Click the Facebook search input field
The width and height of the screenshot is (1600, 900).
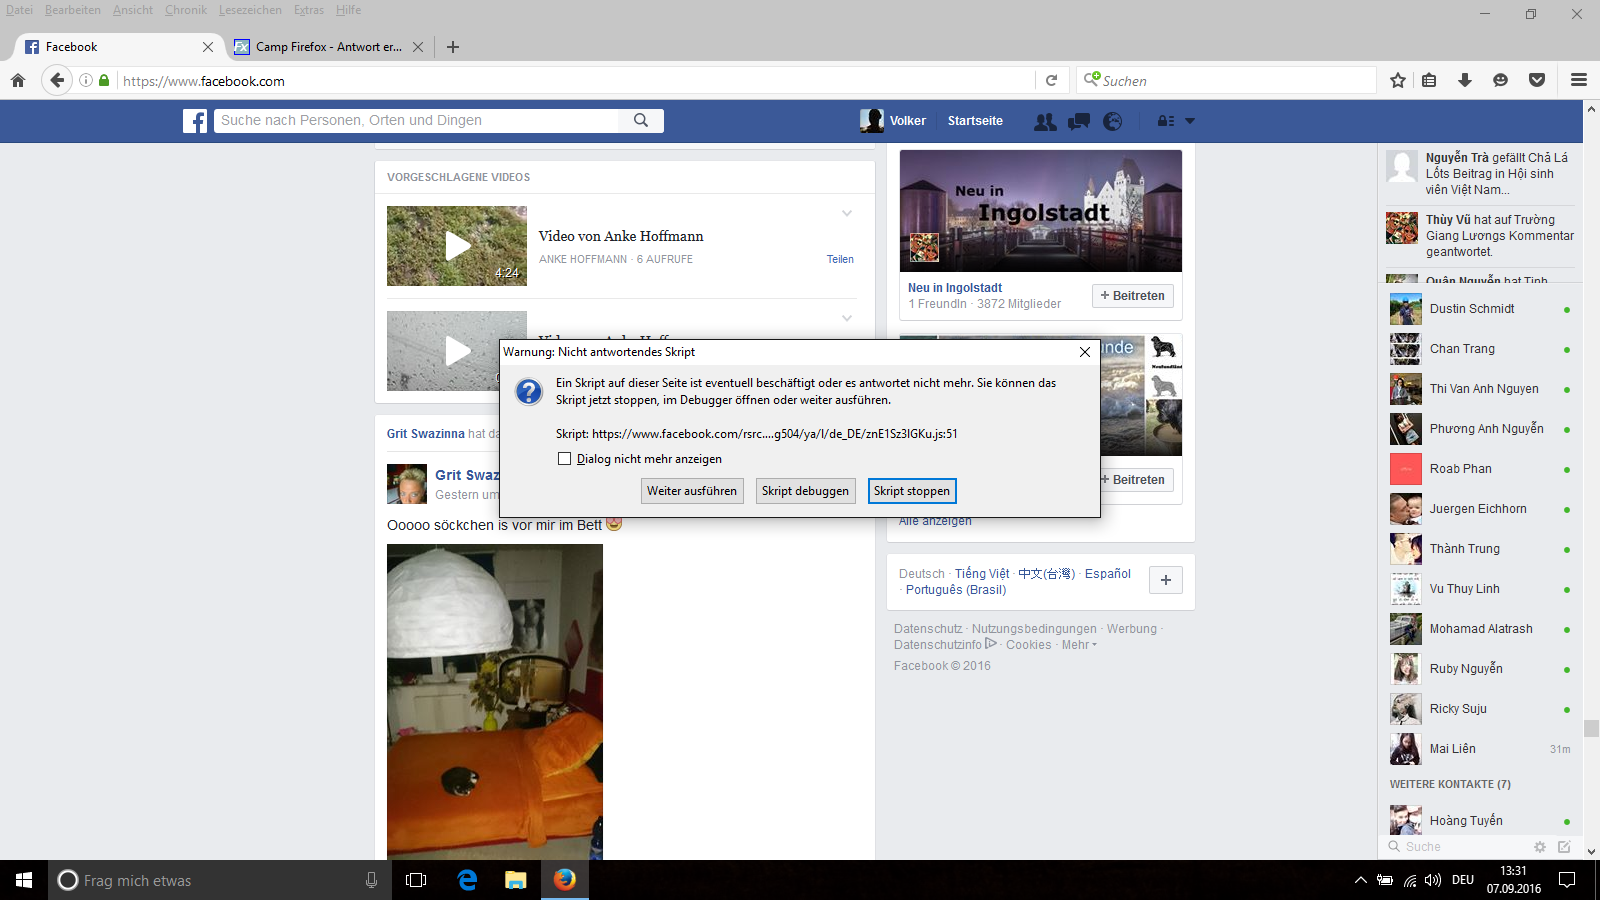pyautogui.click(x=418, y=120)
